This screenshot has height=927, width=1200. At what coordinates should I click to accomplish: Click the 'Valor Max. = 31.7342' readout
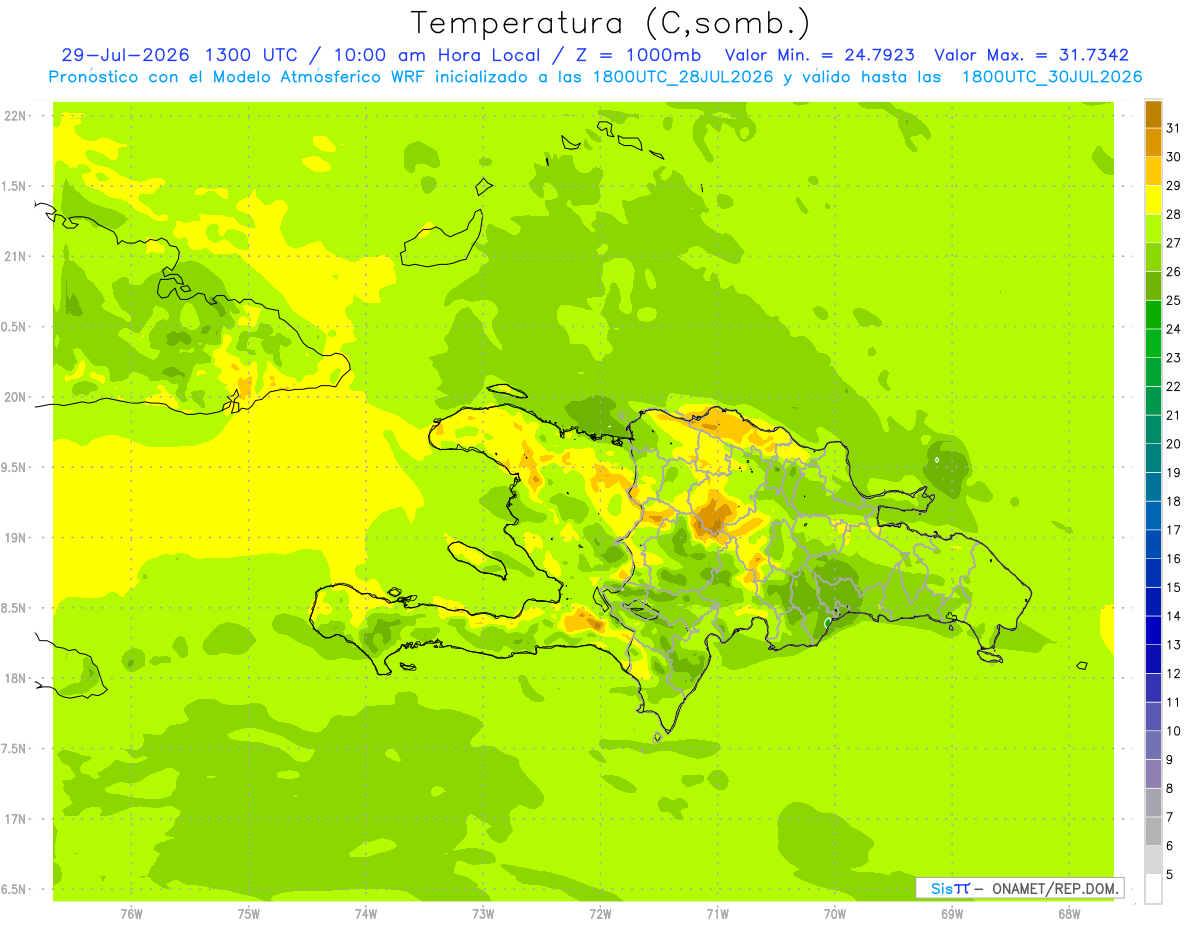click(x=1031, y=55)
